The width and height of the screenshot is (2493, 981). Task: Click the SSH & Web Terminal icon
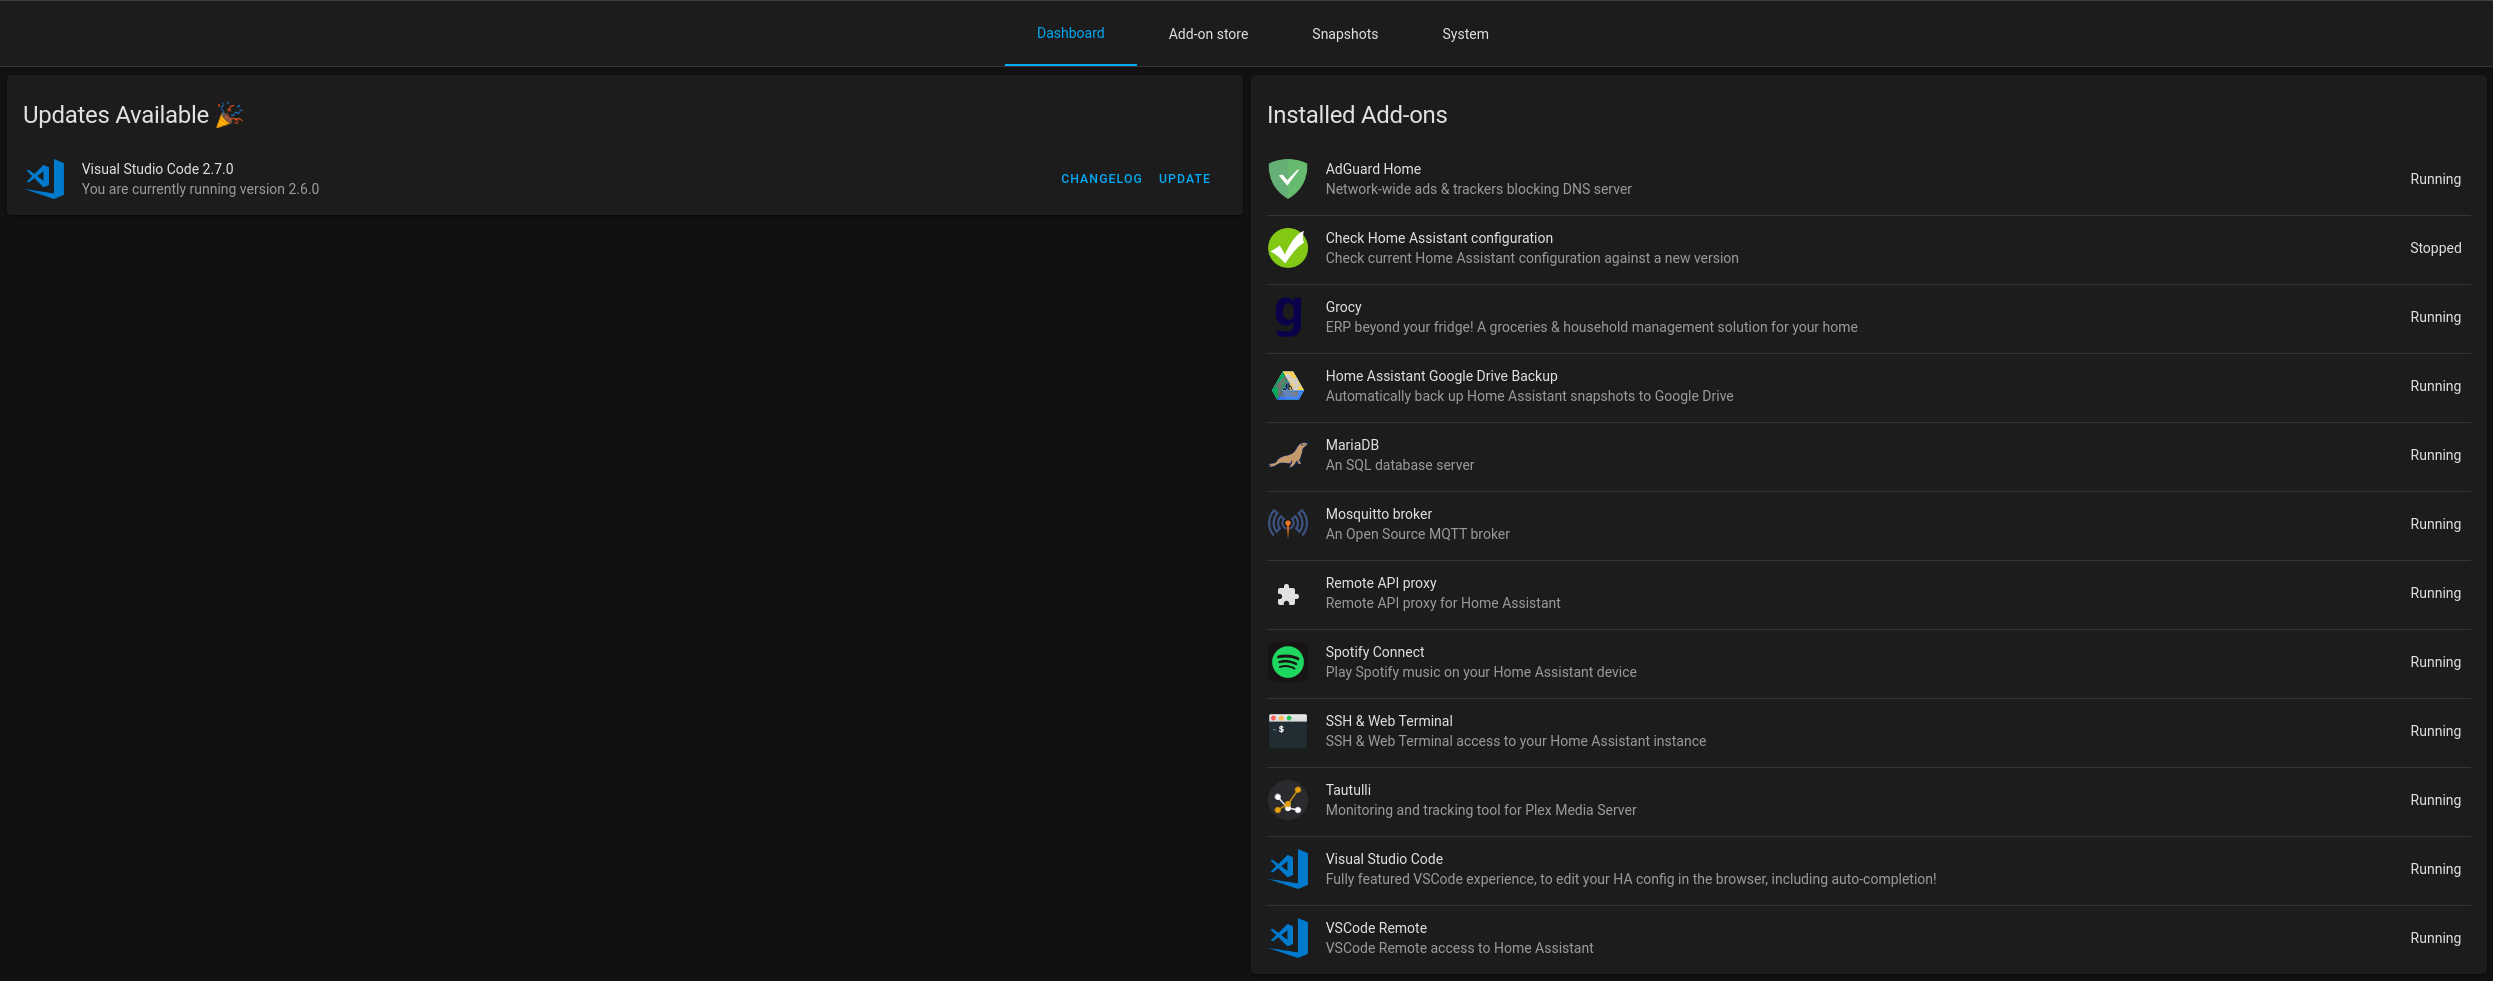[1288, 731]
